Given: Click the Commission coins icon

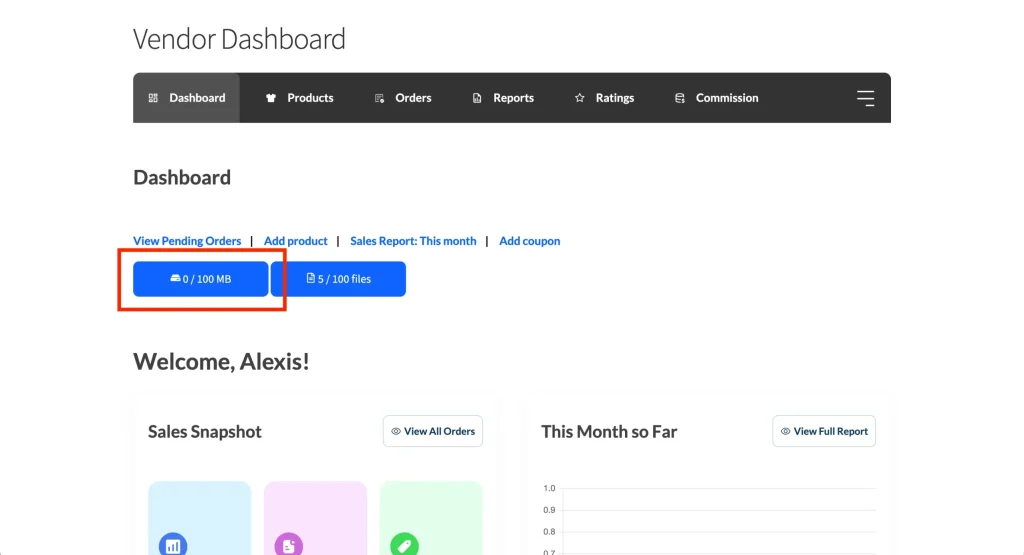Looking at the screenshot, I should [x=680, y=98].
